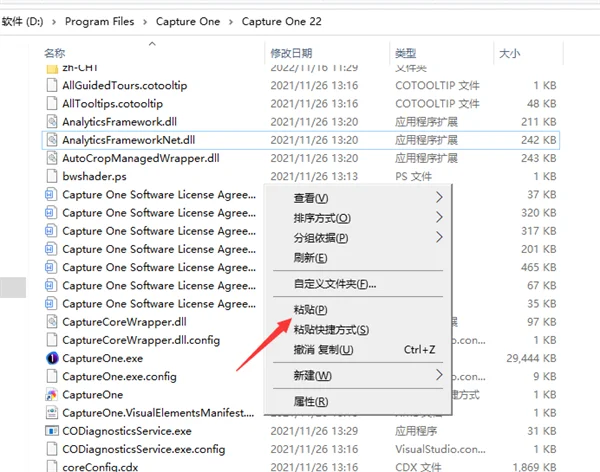Click icon of license file sized 37 KB
The image size is (600, 472).
click(51, 194)
